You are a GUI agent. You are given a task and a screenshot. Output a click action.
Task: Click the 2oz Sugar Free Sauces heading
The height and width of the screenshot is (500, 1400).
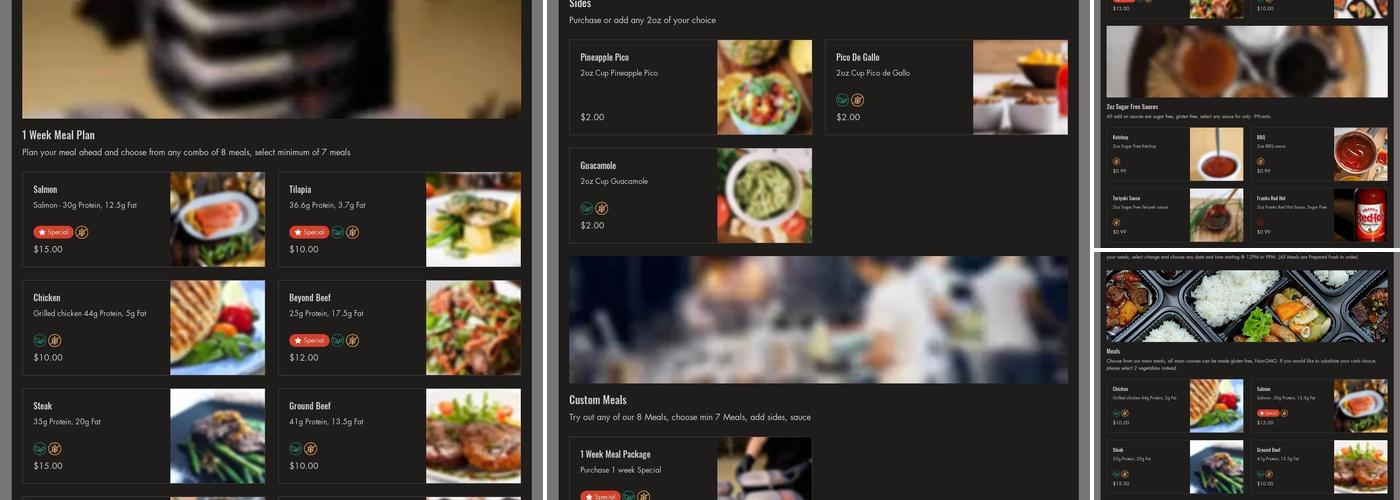[1132, 107]
